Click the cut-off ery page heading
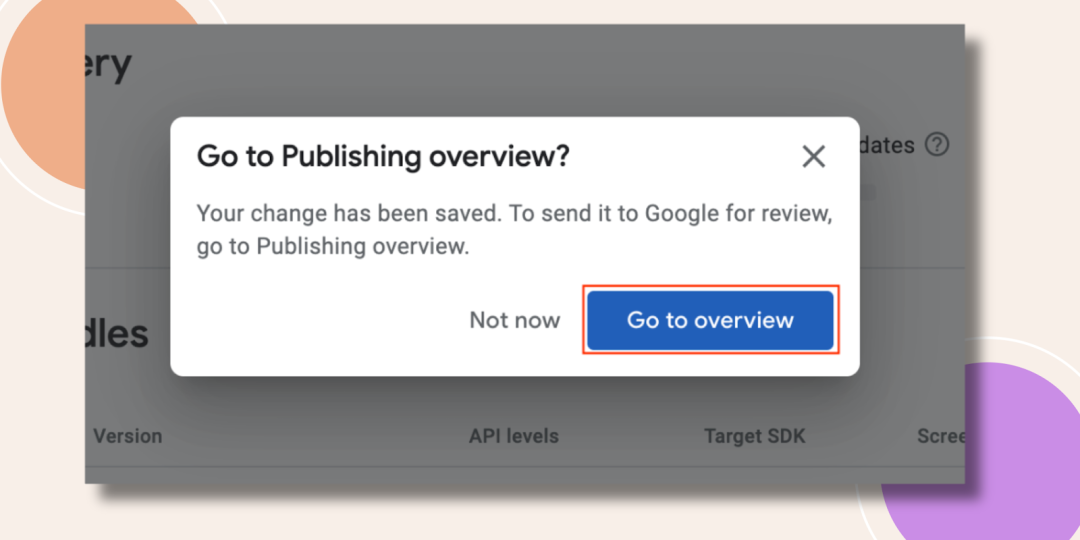The image size is (1080, 540). click(108, 65)
